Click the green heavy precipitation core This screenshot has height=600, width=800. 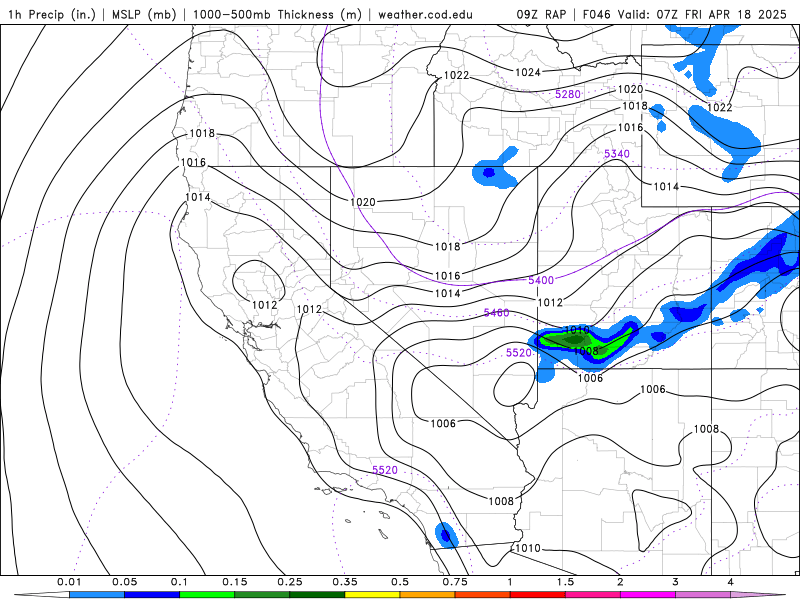pyautogui.click(x=576, y=339)
